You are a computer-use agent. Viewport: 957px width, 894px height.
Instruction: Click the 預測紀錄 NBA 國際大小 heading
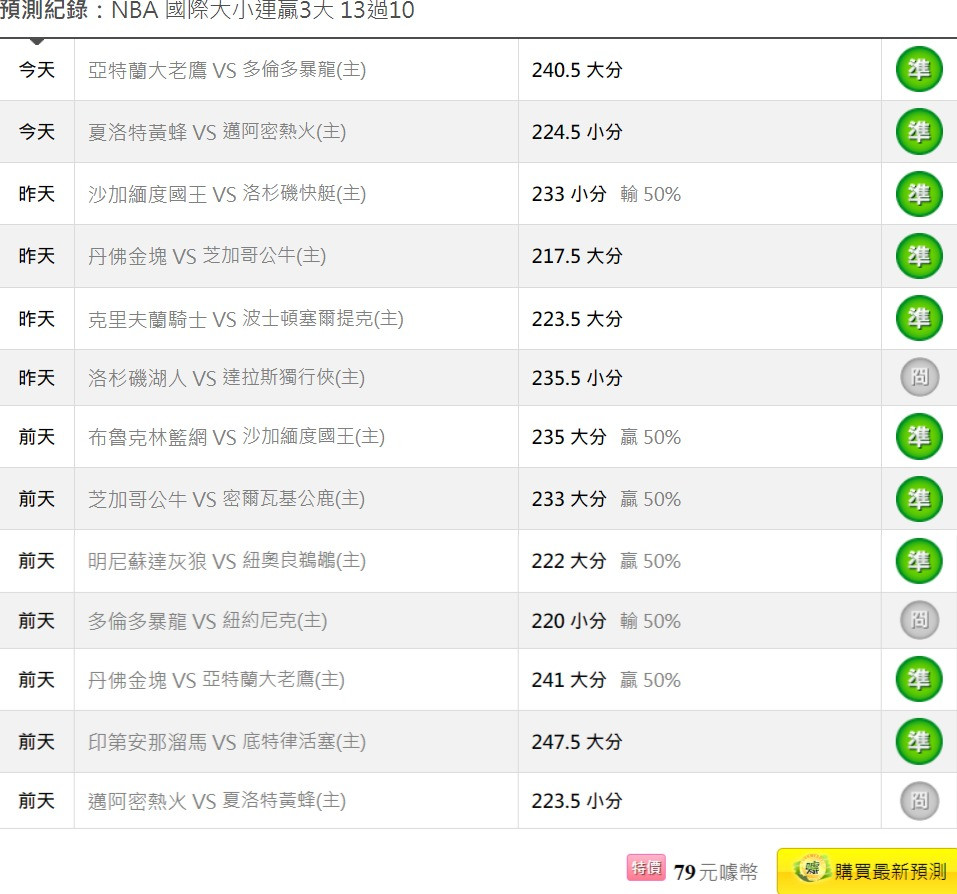tap(208, 10)
